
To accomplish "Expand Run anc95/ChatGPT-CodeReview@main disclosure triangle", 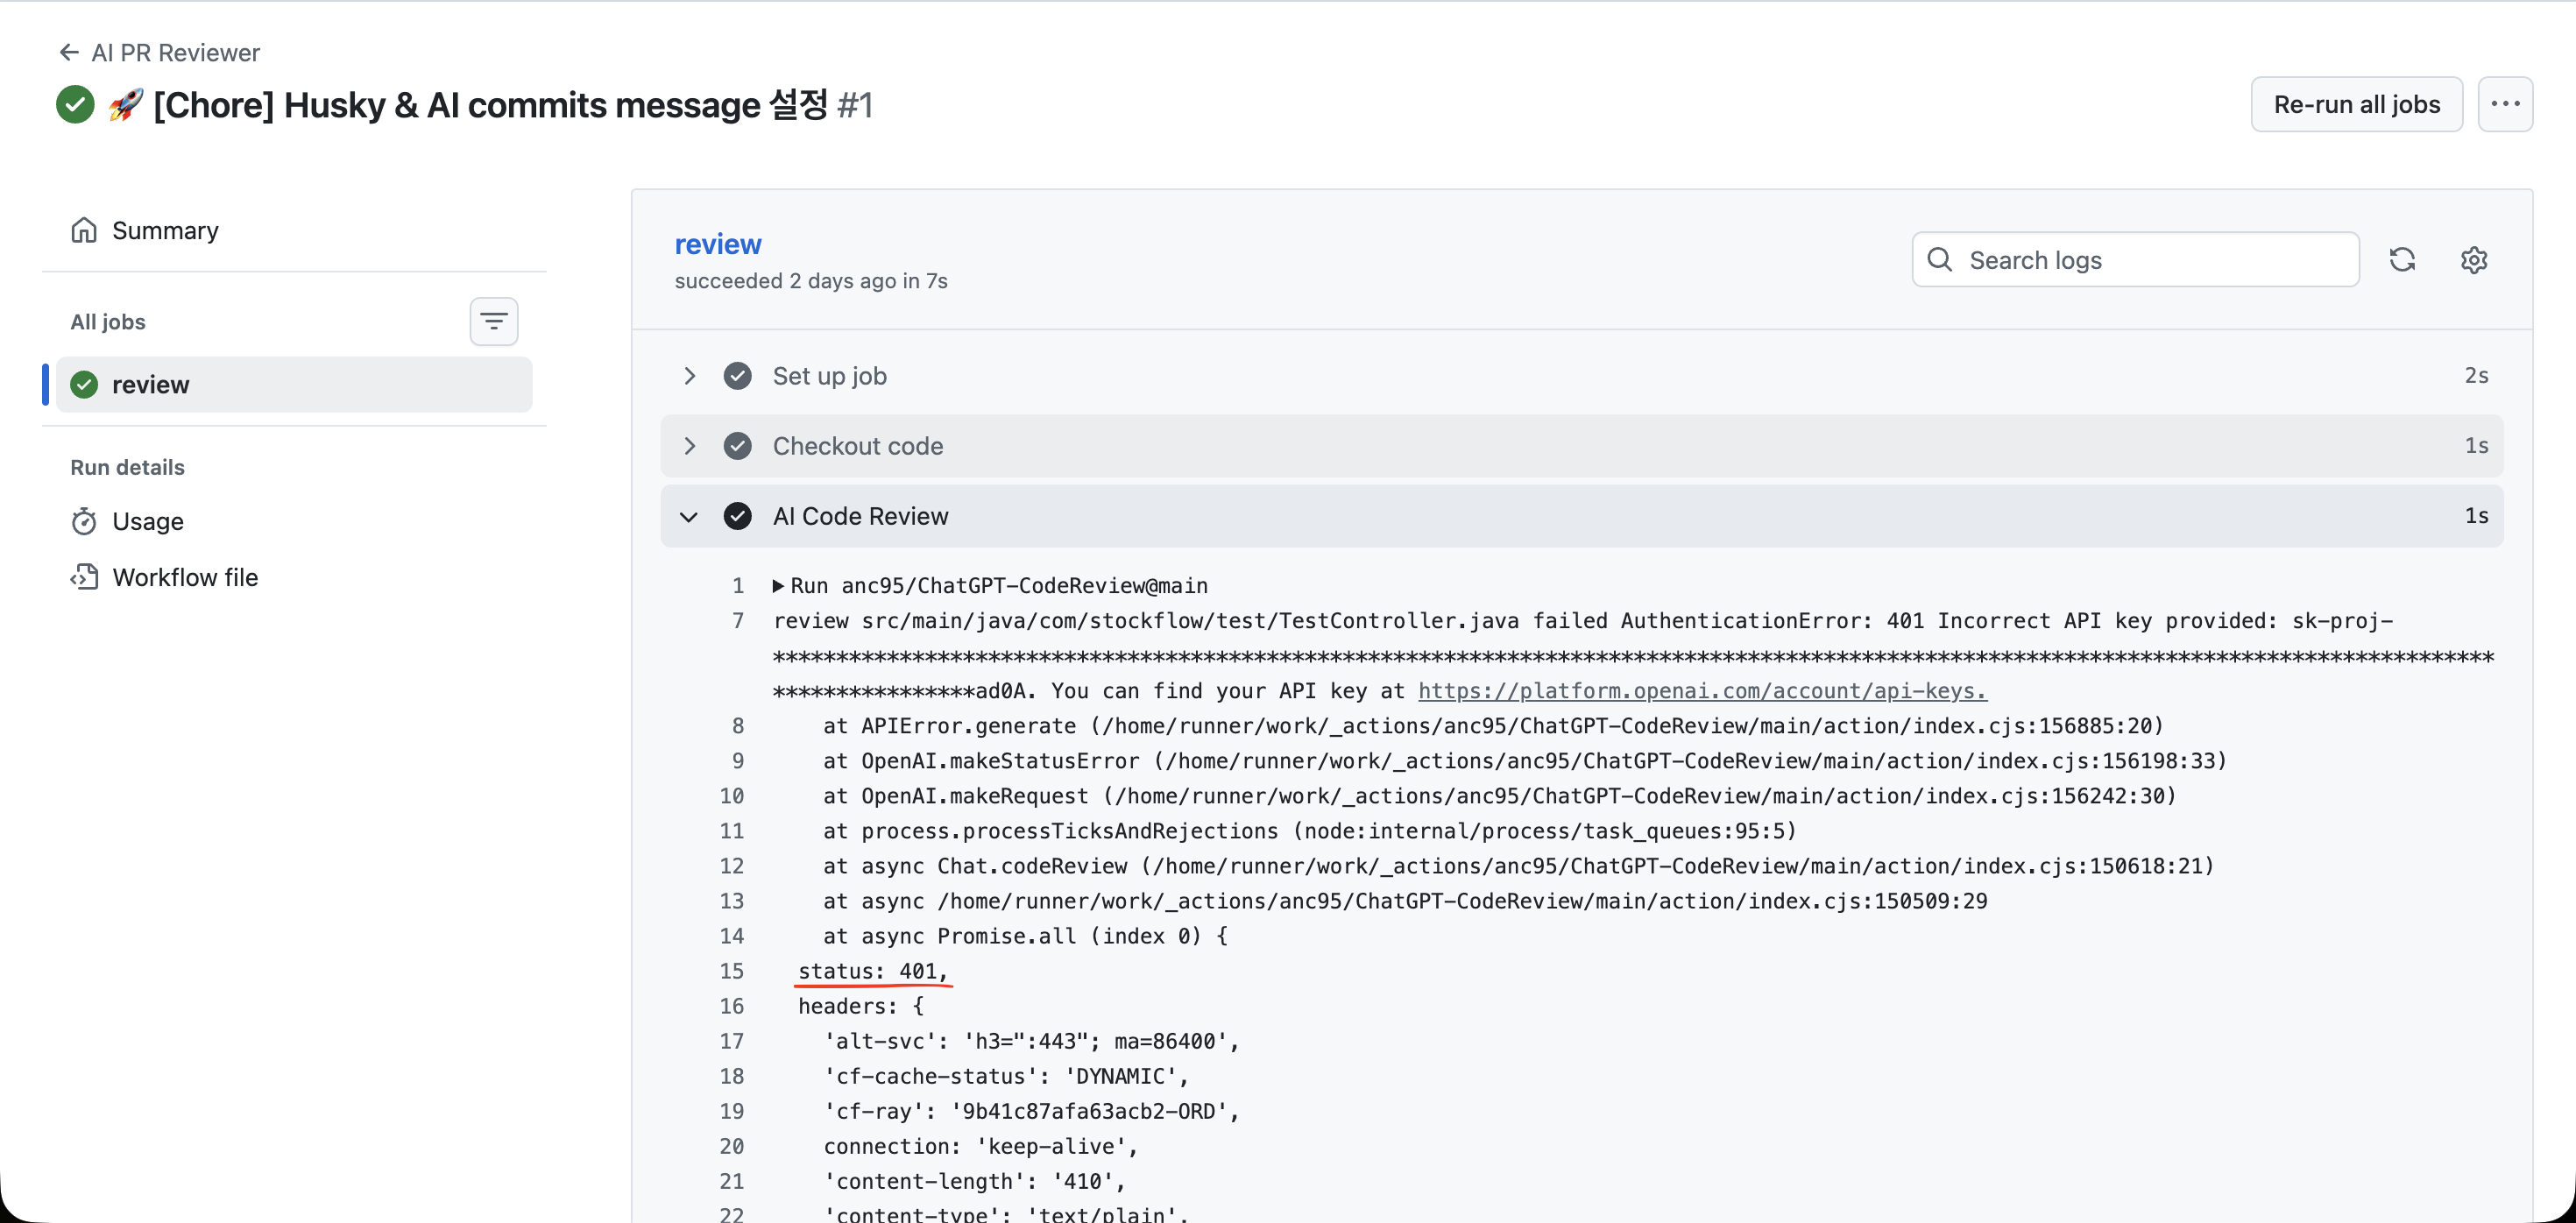I will pos(778,586).
